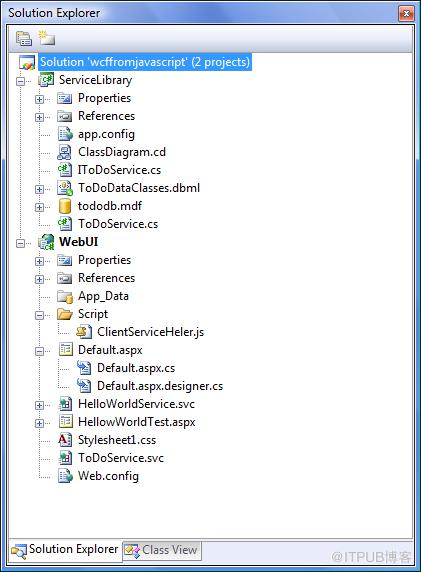Click the Properties folder icon under ServiceLibrary

point(65,98)
